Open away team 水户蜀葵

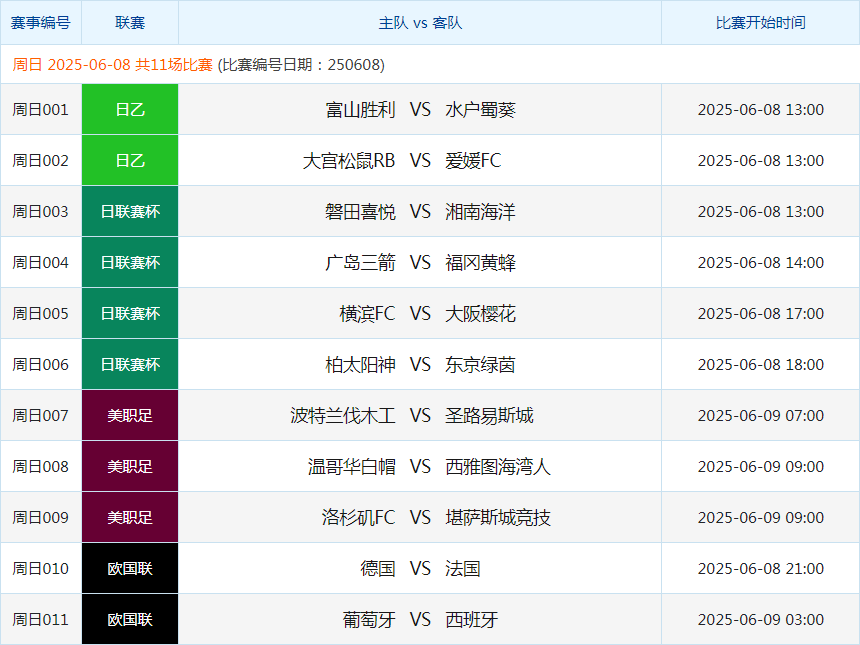pyautogui.click(x=480, y=110)
